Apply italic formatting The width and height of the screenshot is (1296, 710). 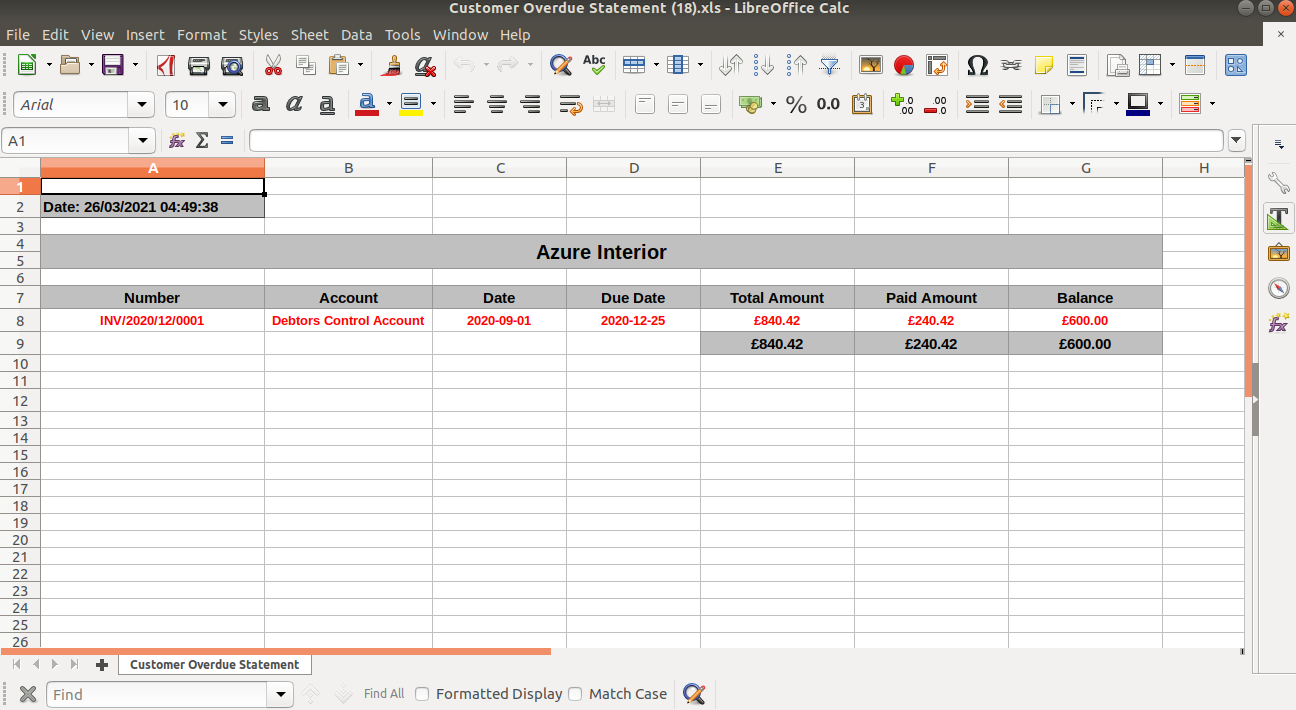(294, 104)
